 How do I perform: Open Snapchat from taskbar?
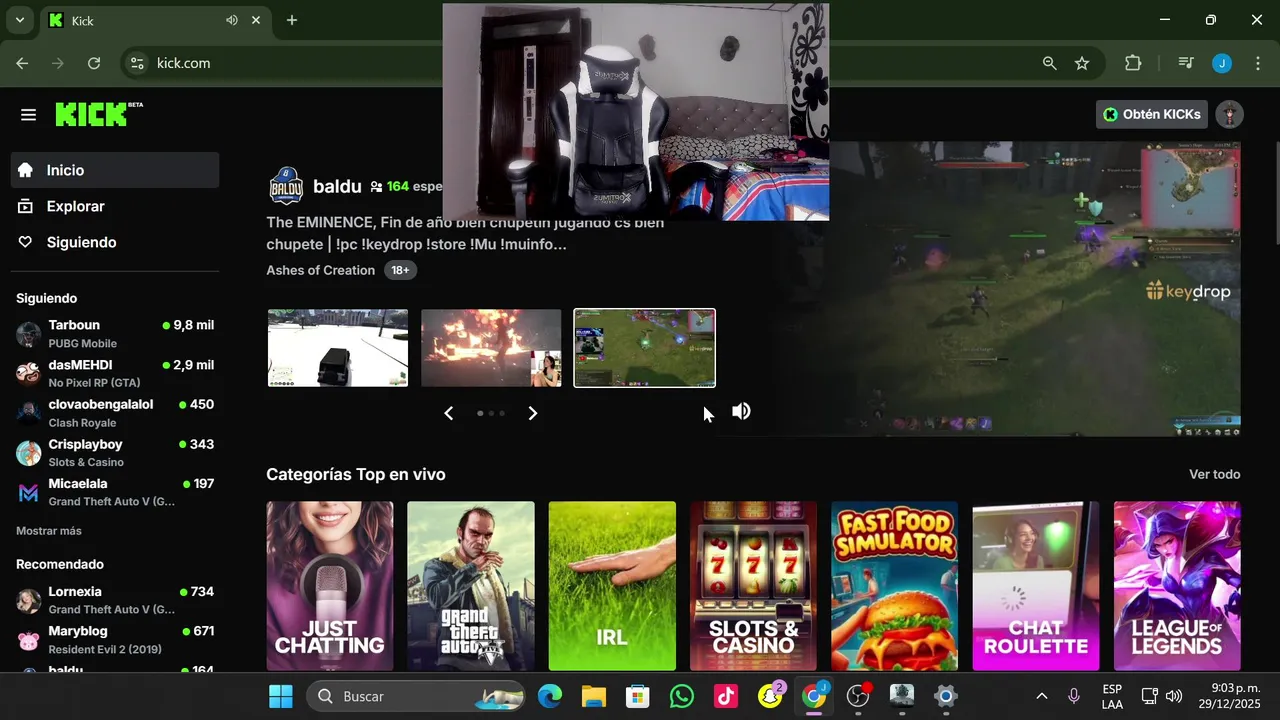tap(770, 696)
